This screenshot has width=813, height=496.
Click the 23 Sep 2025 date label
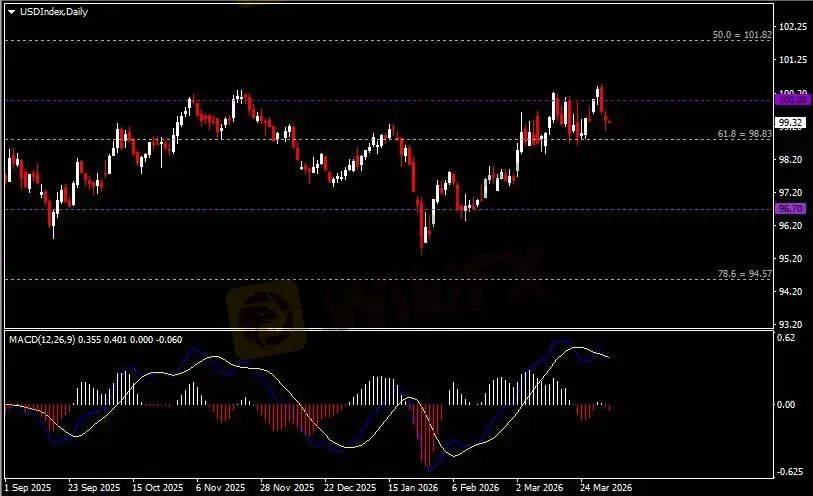(x=94, y=488)
